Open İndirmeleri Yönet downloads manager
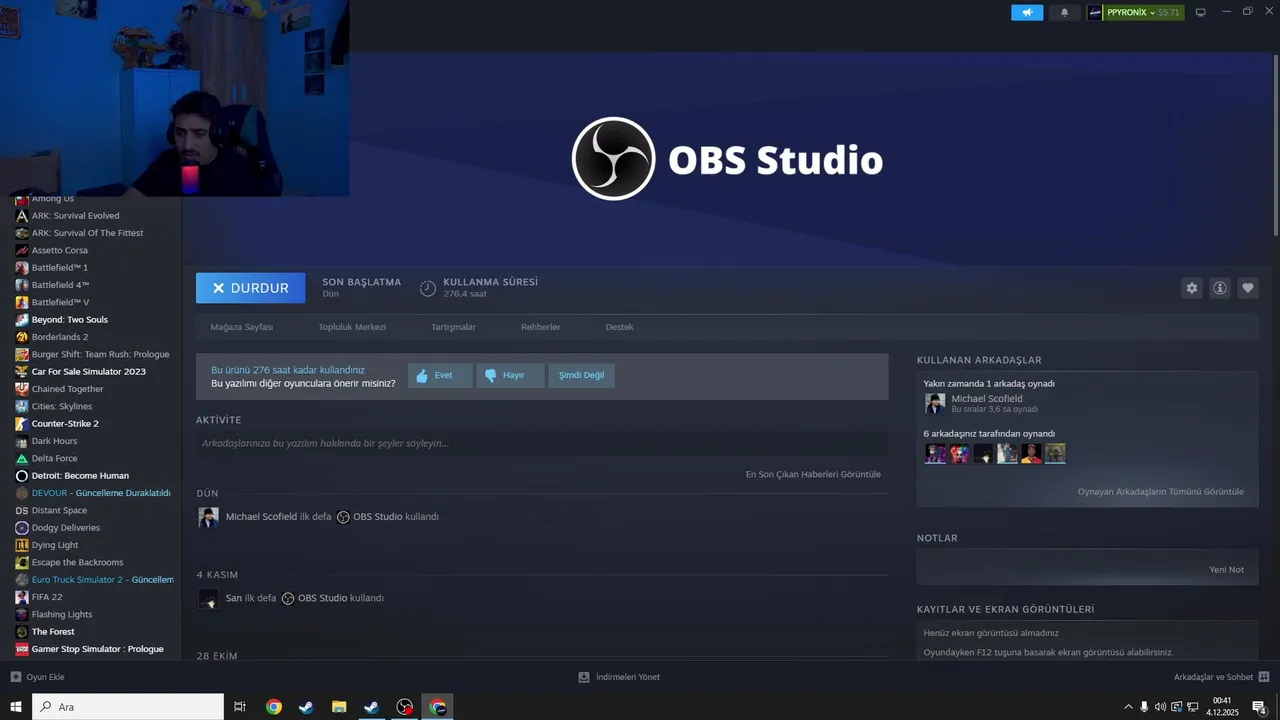 [619, 677]
